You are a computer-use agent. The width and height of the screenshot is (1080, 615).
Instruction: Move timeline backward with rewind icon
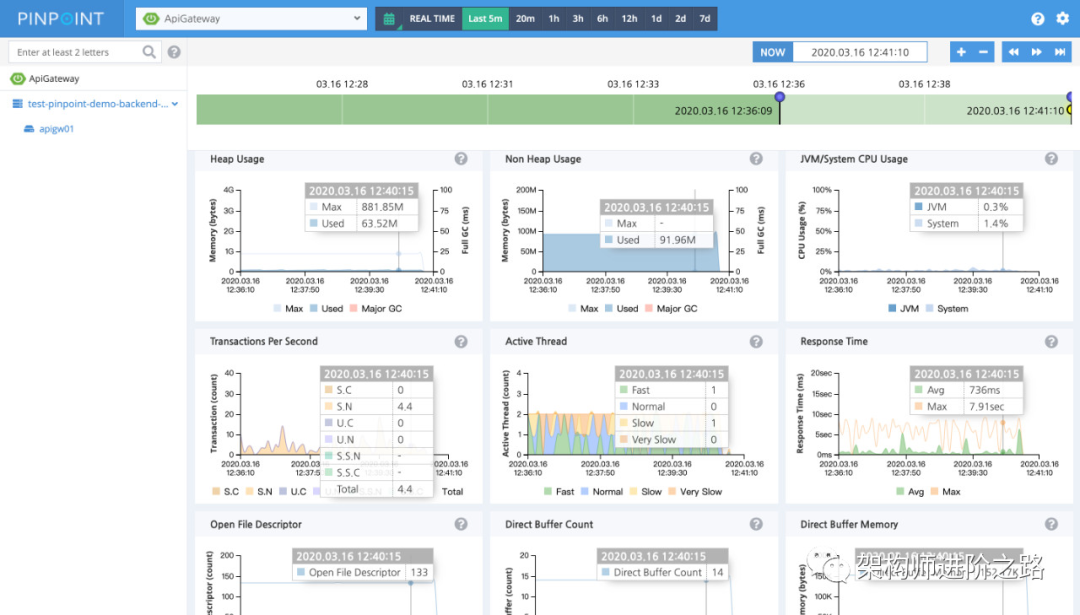1014,52
